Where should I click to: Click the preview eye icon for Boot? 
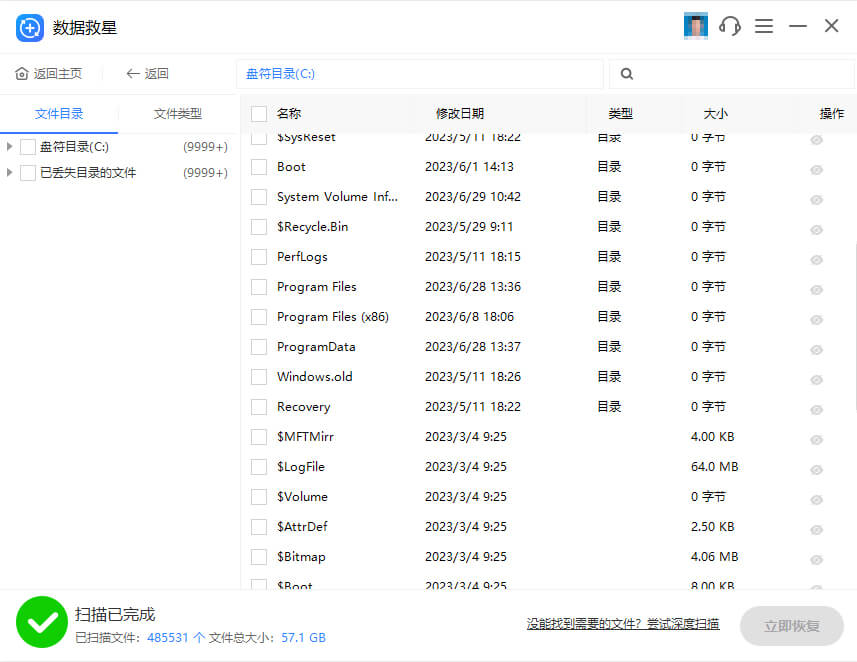coord(816,170)
